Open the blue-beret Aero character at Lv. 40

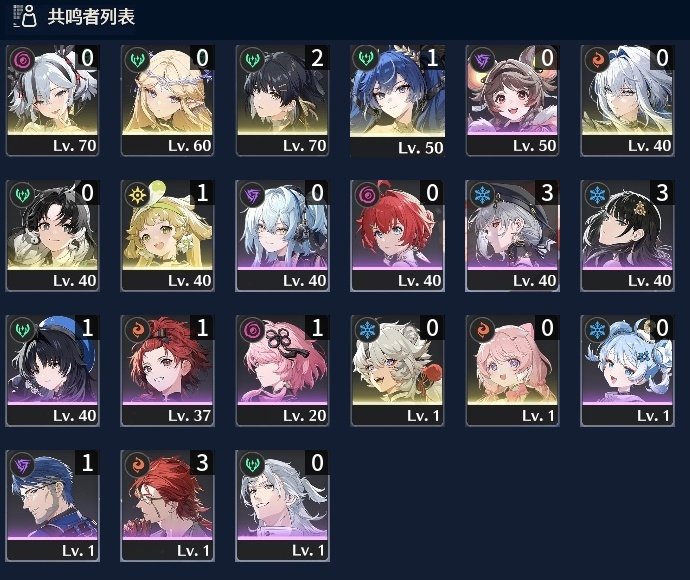52,371
